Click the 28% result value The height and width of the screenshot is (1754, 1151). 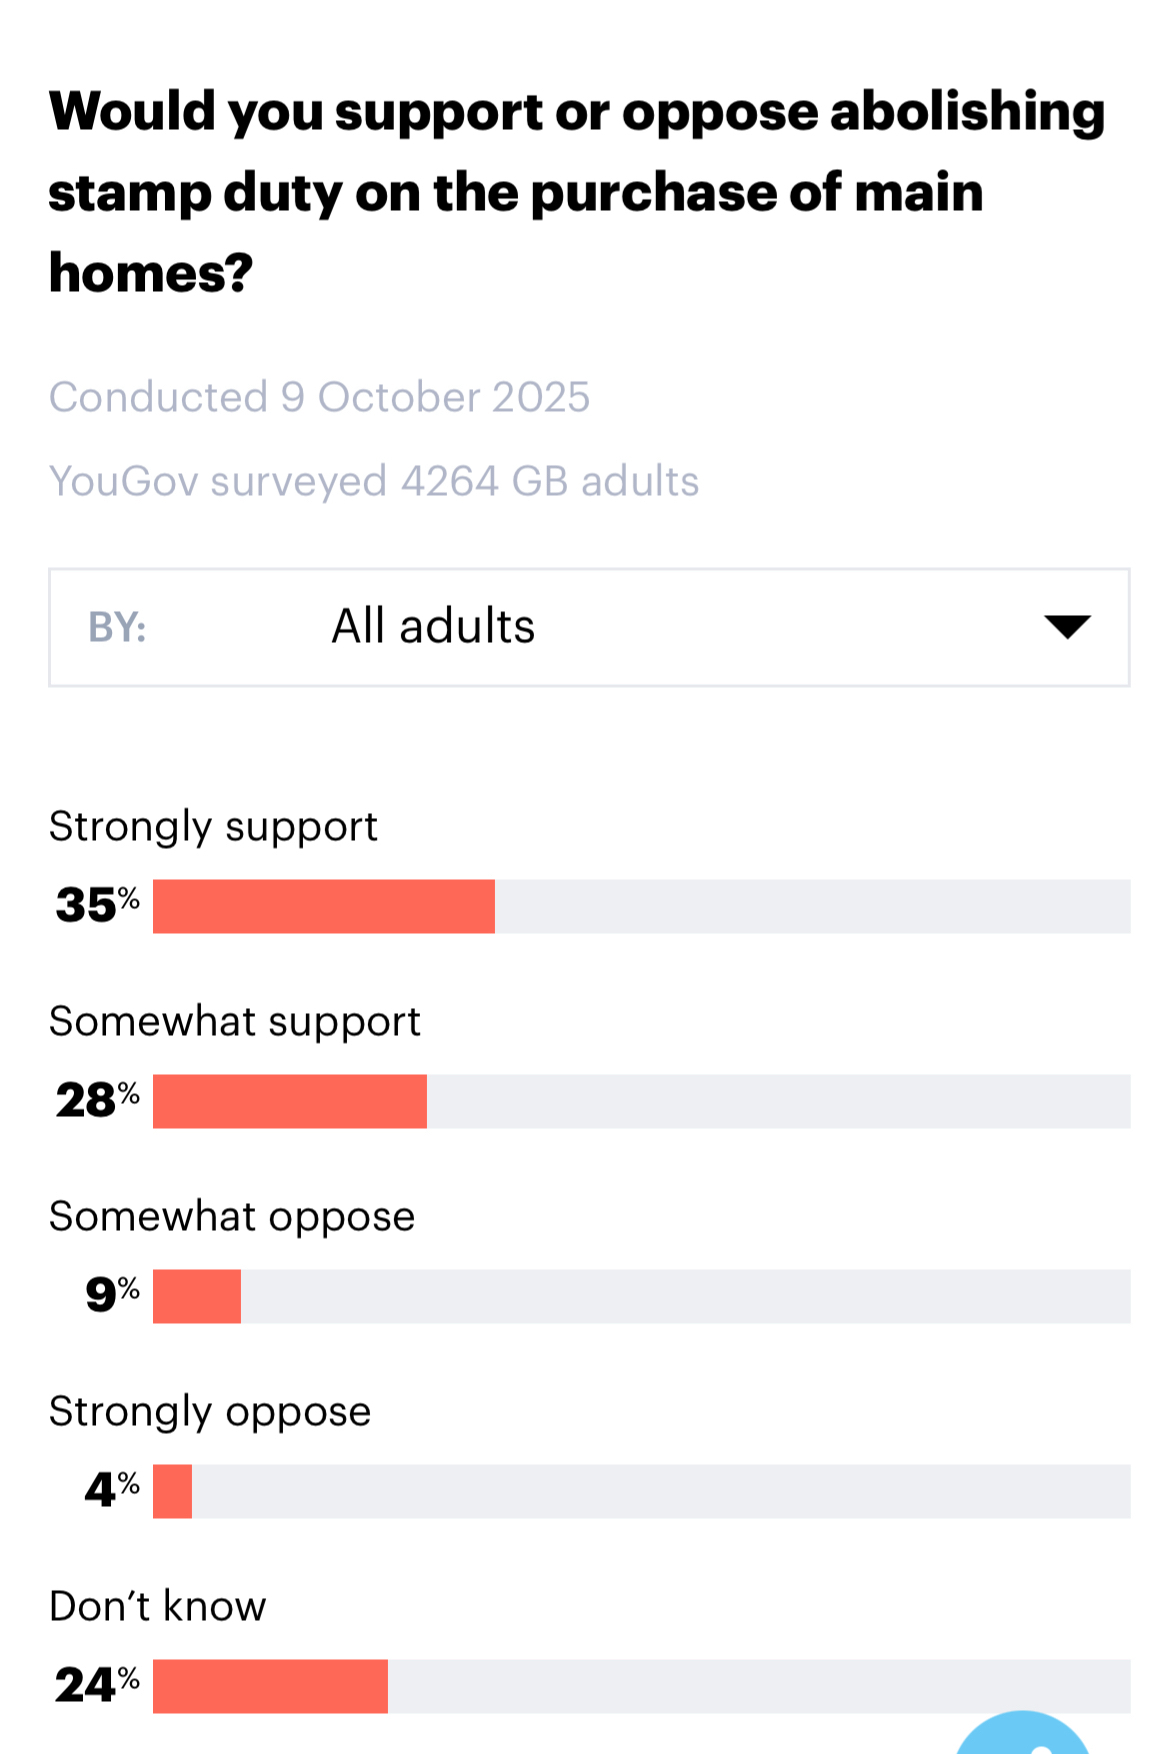click(x=97, y=1100)
